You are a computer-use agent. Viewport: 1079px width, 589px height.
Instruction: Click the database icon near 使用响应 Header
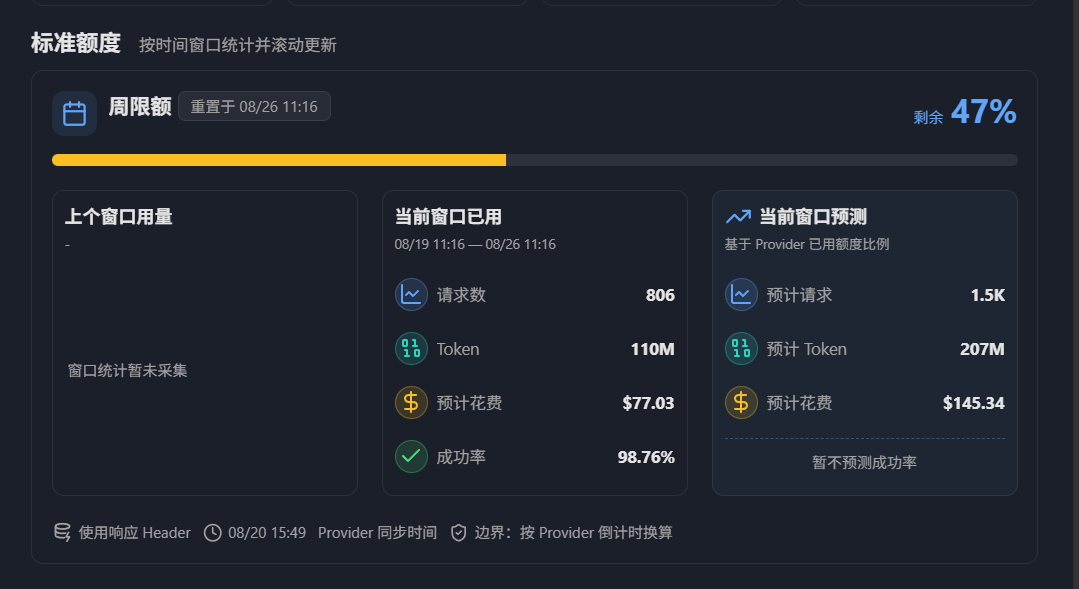[62, 533]
